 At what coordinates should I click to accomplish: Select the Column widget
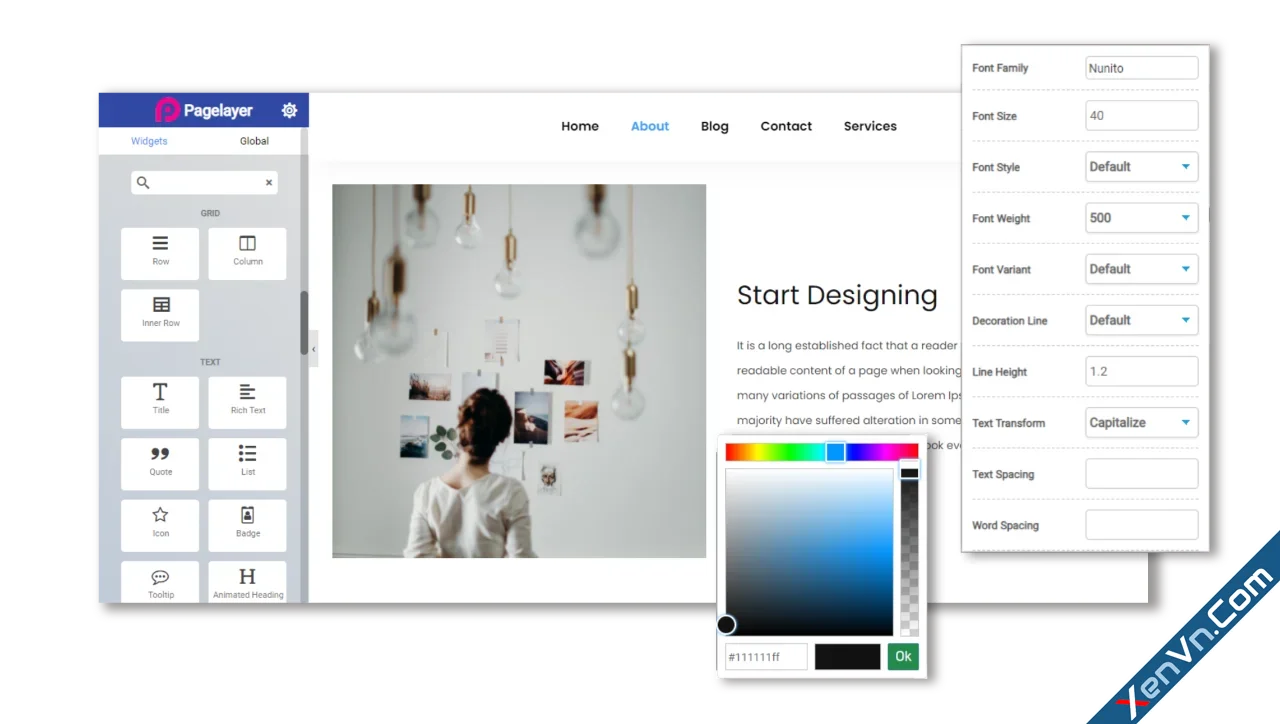point(247,253)
